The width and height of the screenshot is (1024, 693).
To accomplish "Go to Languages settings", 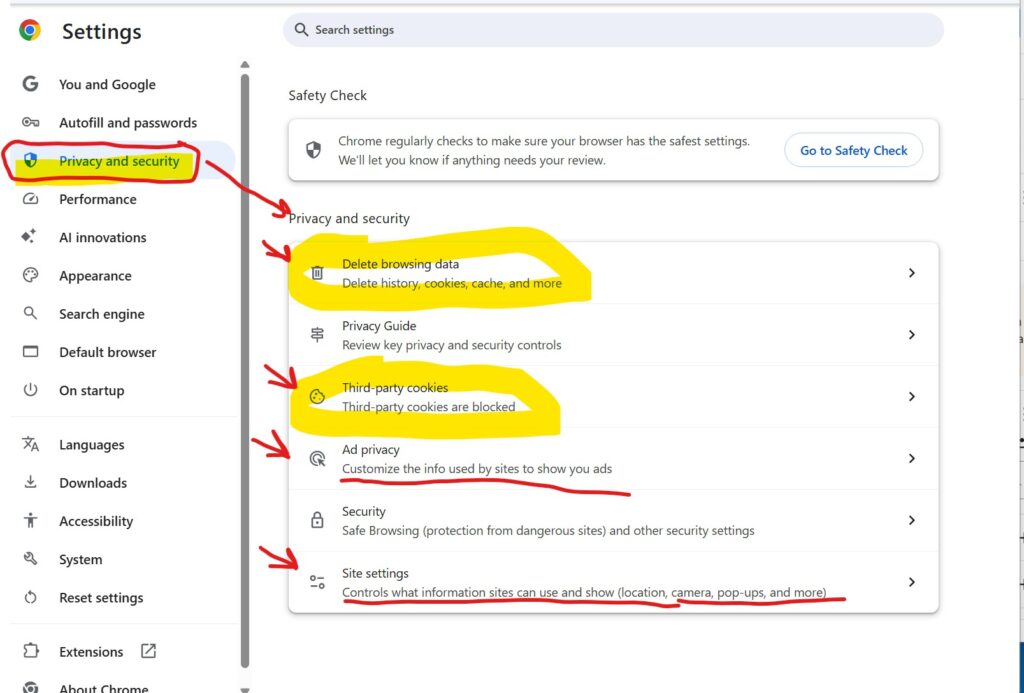I will [x=91, y=445].
